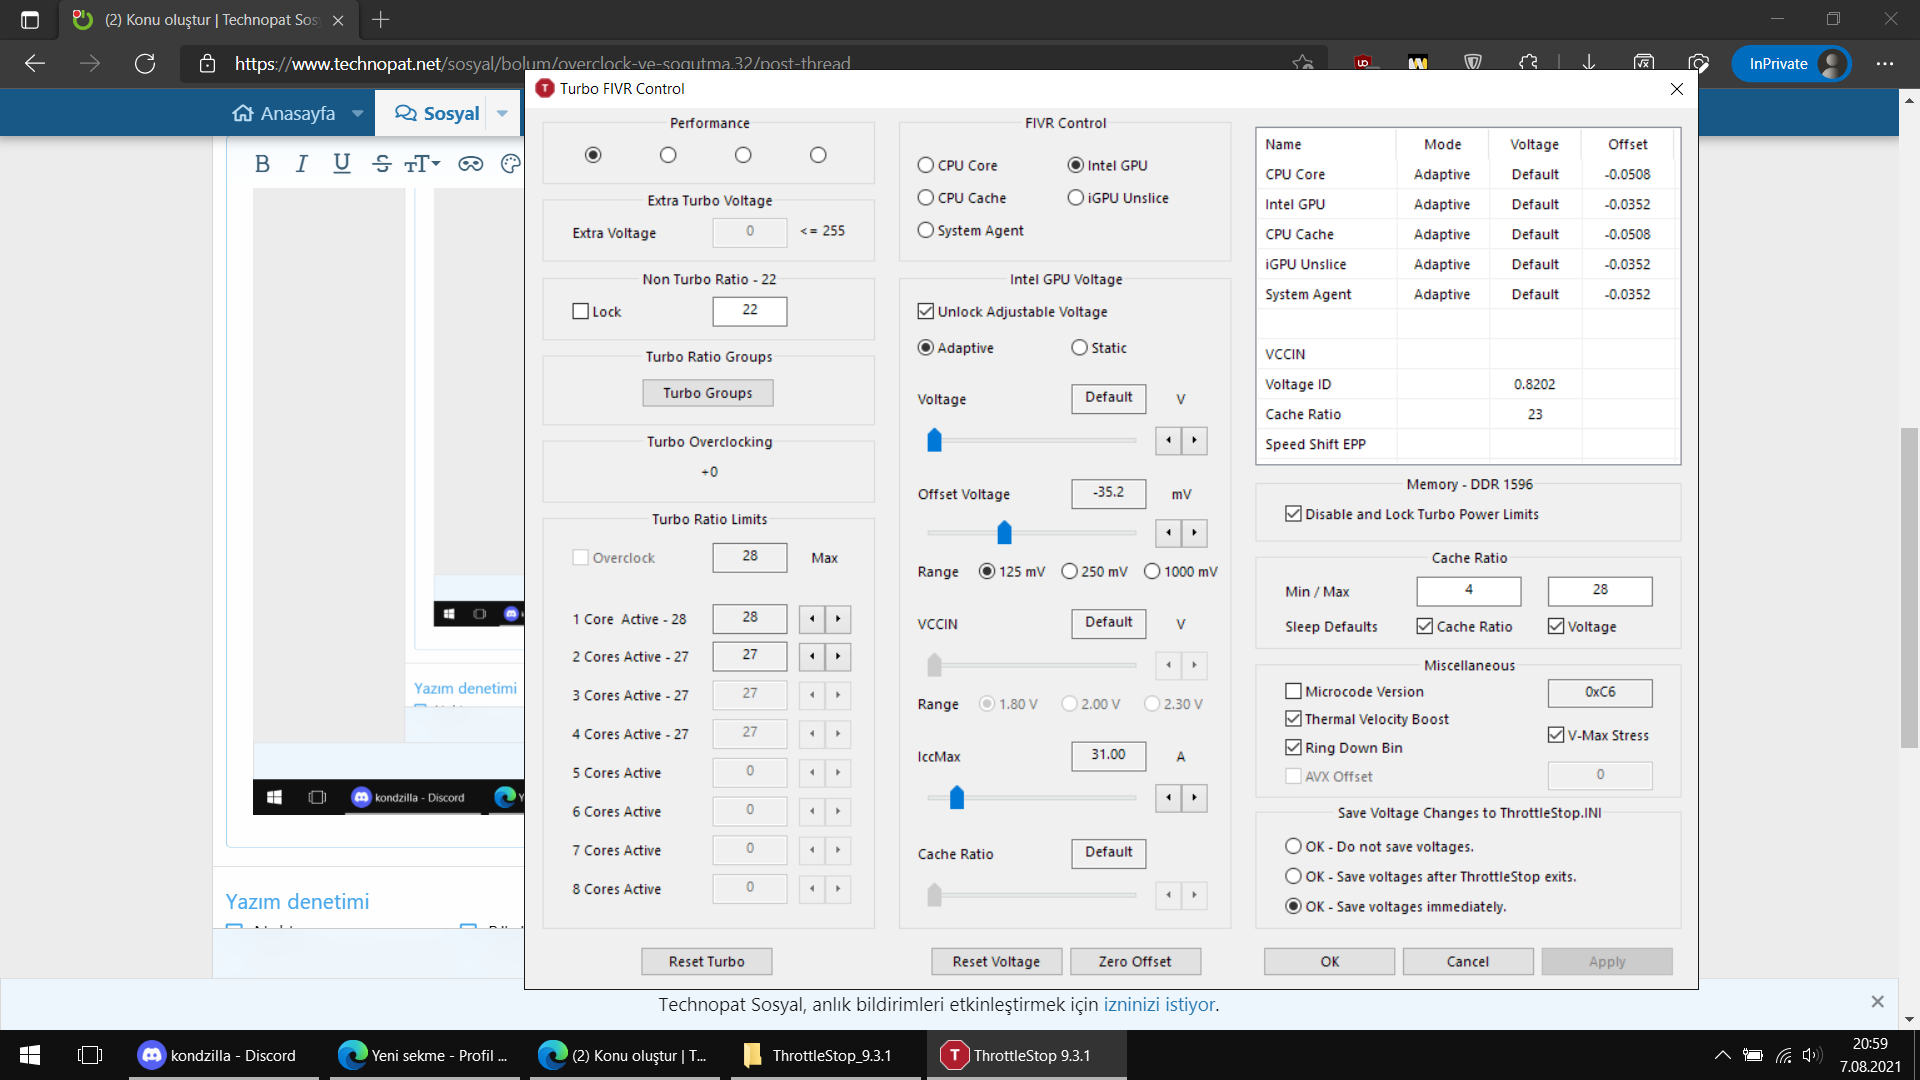Image resolution: width=1920 pixels, height=1080 pixels.
Task: Toggle italic formatting icon in editor
Action: coord(301,164)
